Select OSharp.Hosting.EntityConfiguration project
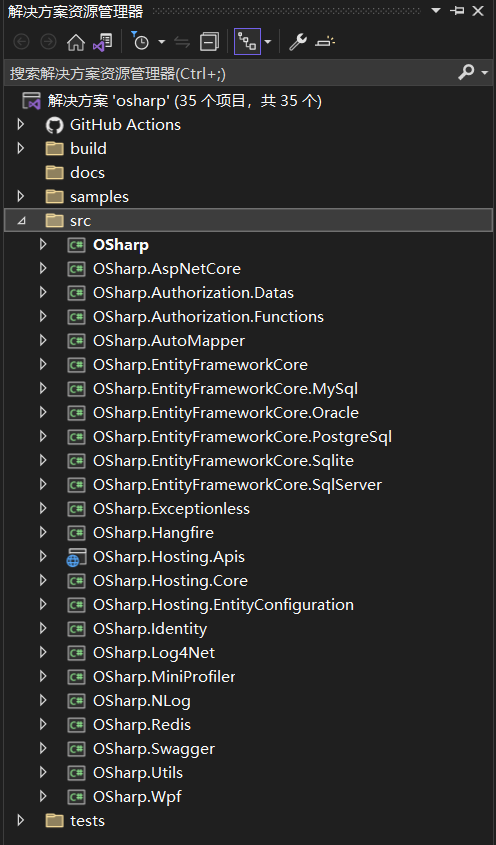The image size is (496, 845). pyautogui.click(x=223, y=605)
